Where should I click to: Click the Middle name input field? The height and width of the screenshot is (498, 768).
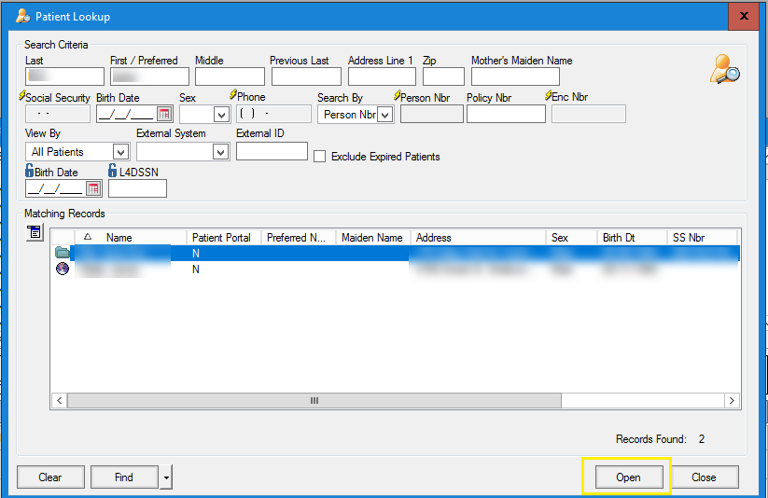pos(230,76)
